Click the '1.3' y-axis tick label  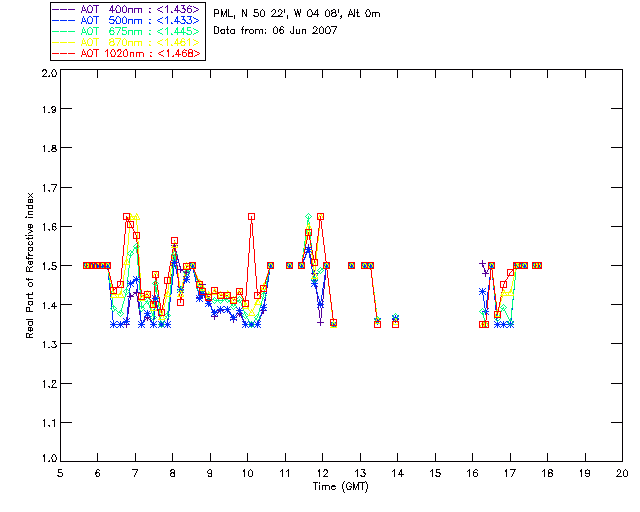(49, 345)
